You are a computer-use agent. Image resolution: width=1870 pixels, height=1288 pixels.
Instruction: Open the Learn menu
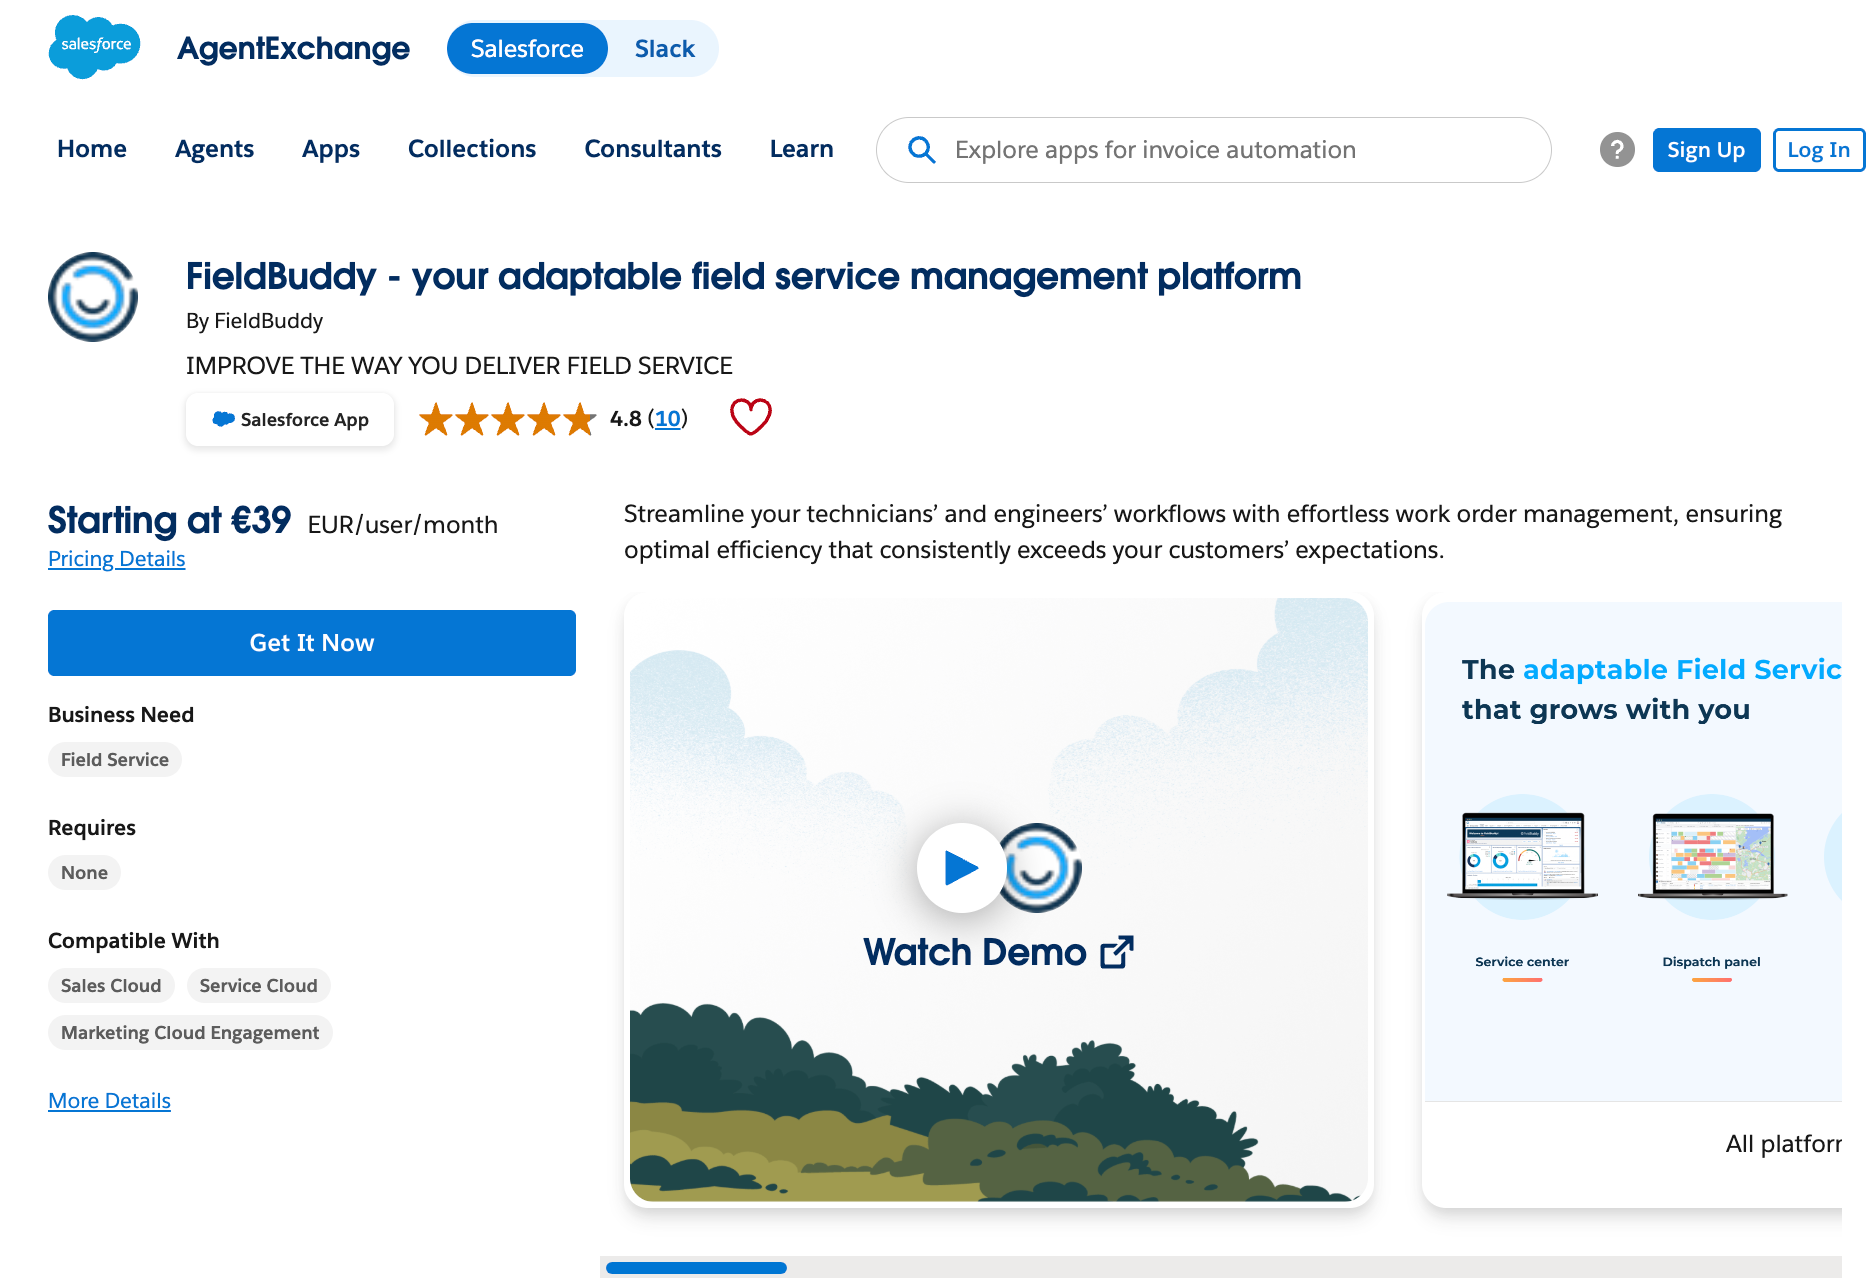[802, 149]
